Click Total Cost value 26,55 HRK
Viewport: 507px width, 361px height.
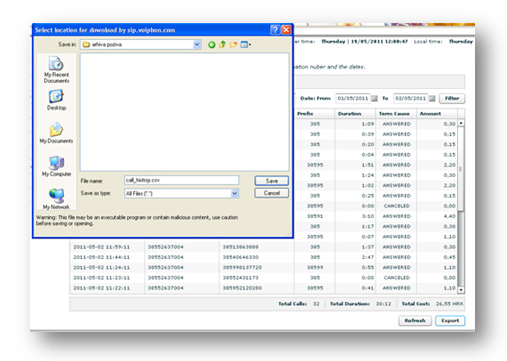coord(449,304)
